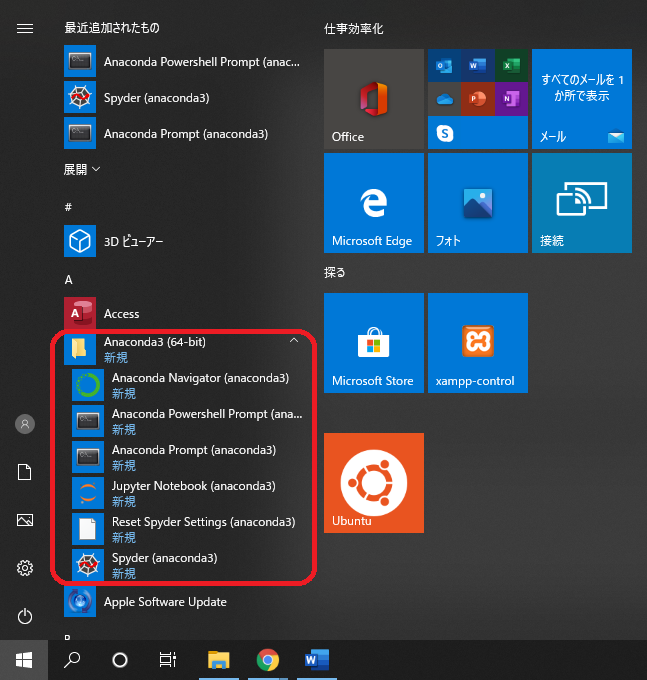The image size is (647, 680).
Task: Open Excel from the Office tile group
Action: [511, 66]
